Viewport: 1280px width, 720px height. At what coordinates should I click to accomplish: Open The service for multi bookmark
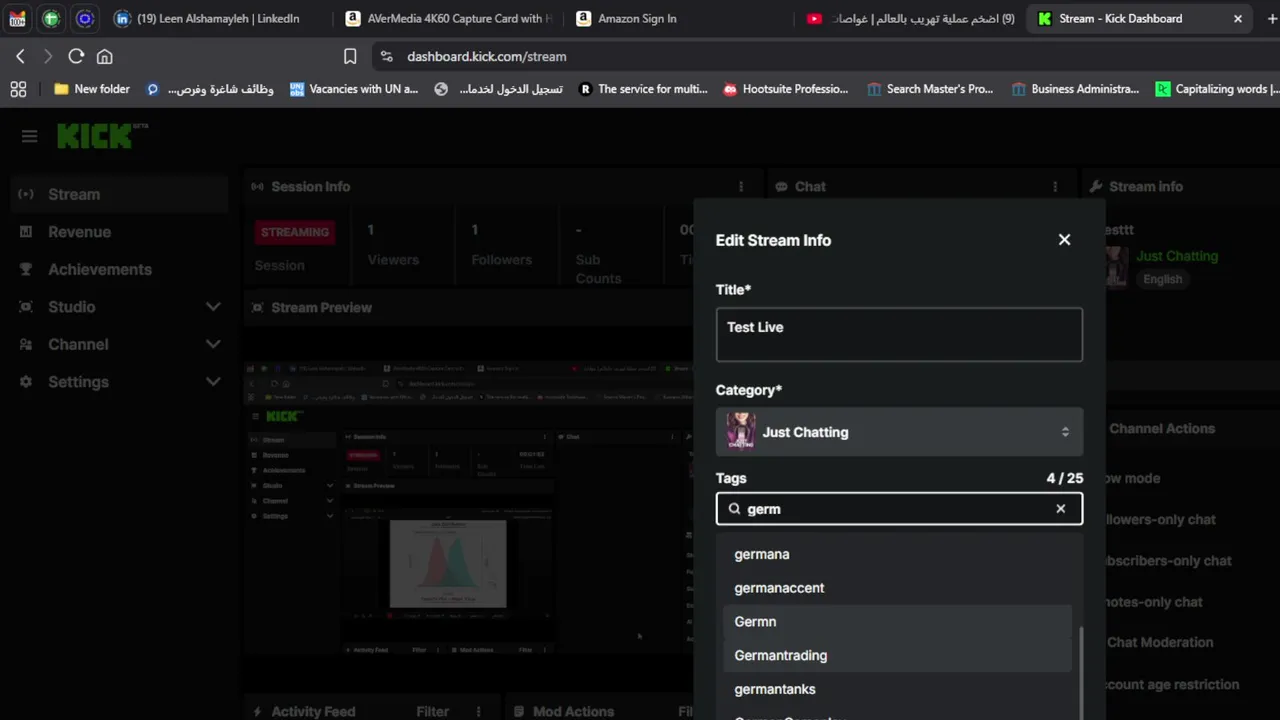[643, 89]
